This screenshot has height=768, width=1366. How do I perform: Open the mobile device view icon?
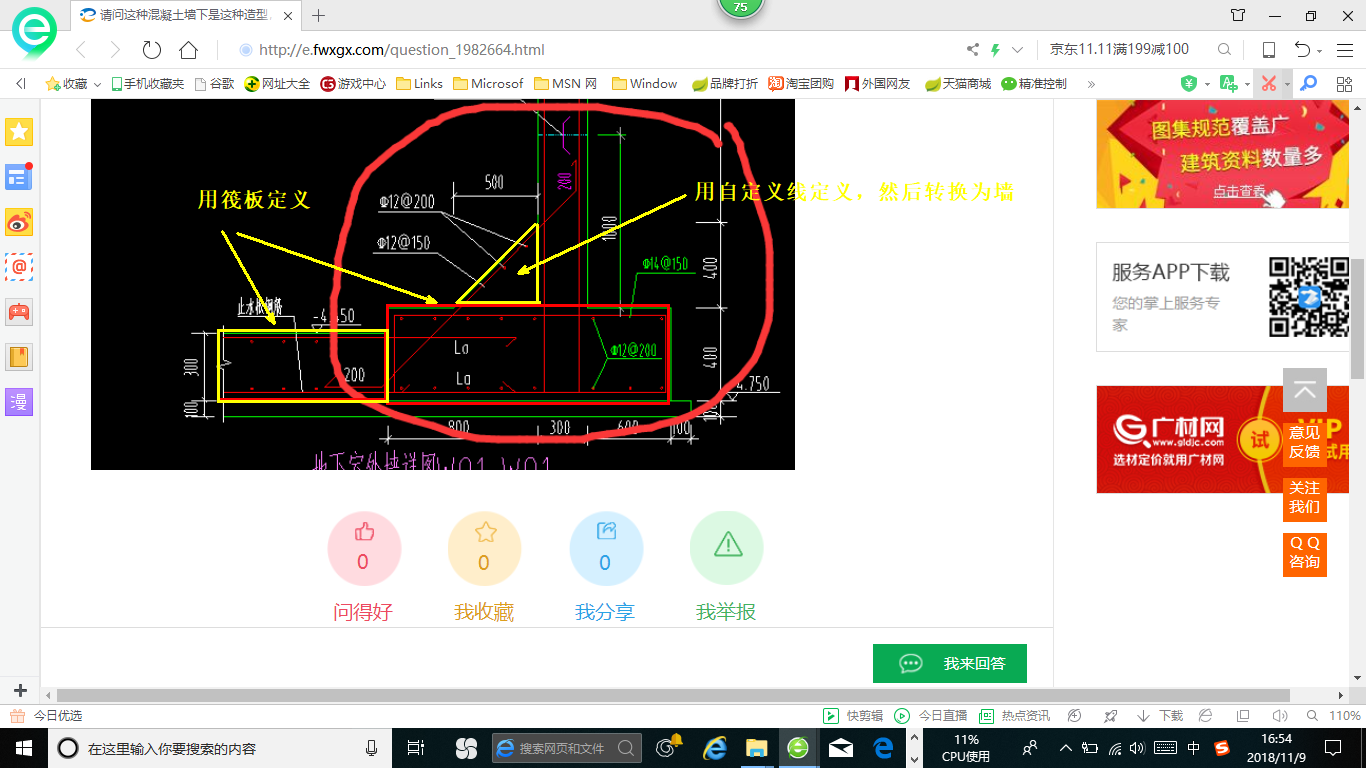point(1268,50)
